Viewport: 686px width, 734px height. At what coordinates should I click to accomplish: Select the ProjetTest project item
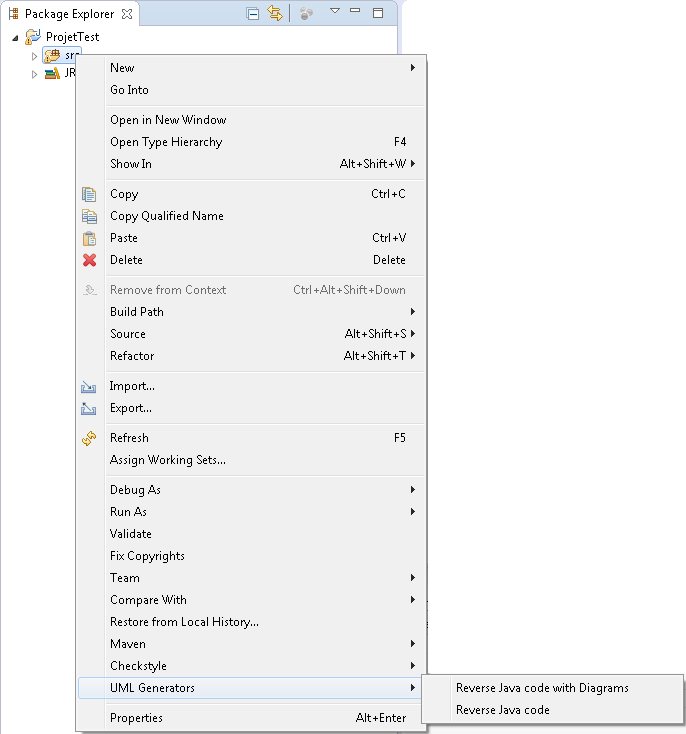coord(72,37)
